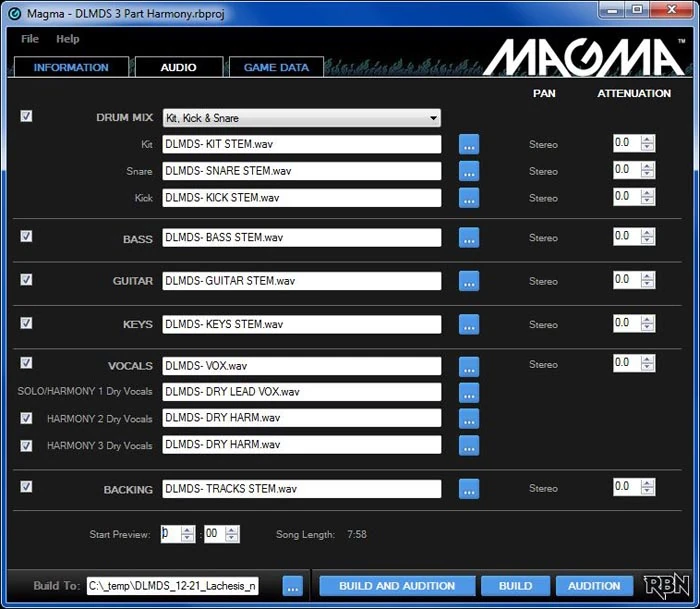Click the Start Preview seconds field

point(215,534)
